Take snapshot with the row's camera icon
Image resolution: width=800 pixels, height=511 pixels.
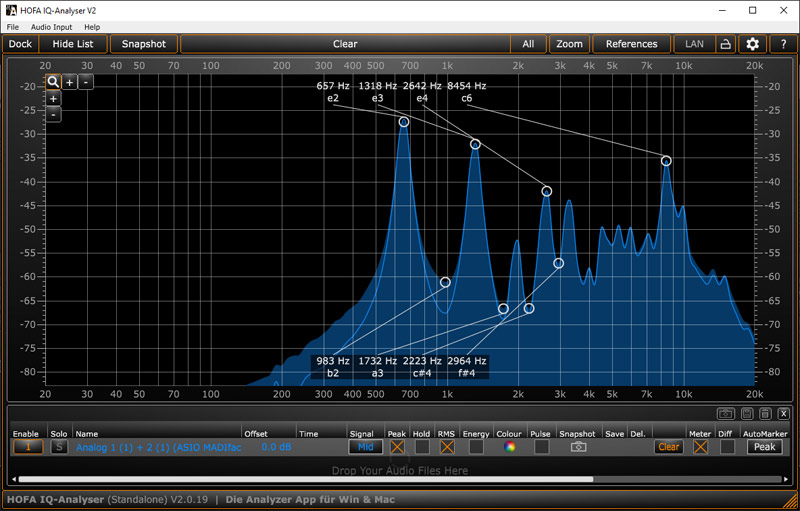578,447
